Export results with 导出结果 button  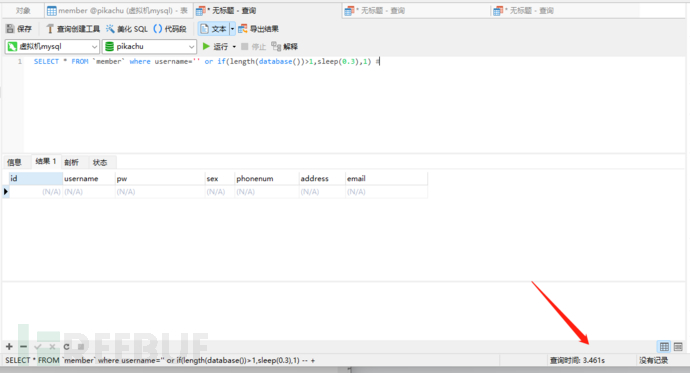pos(258,29)
